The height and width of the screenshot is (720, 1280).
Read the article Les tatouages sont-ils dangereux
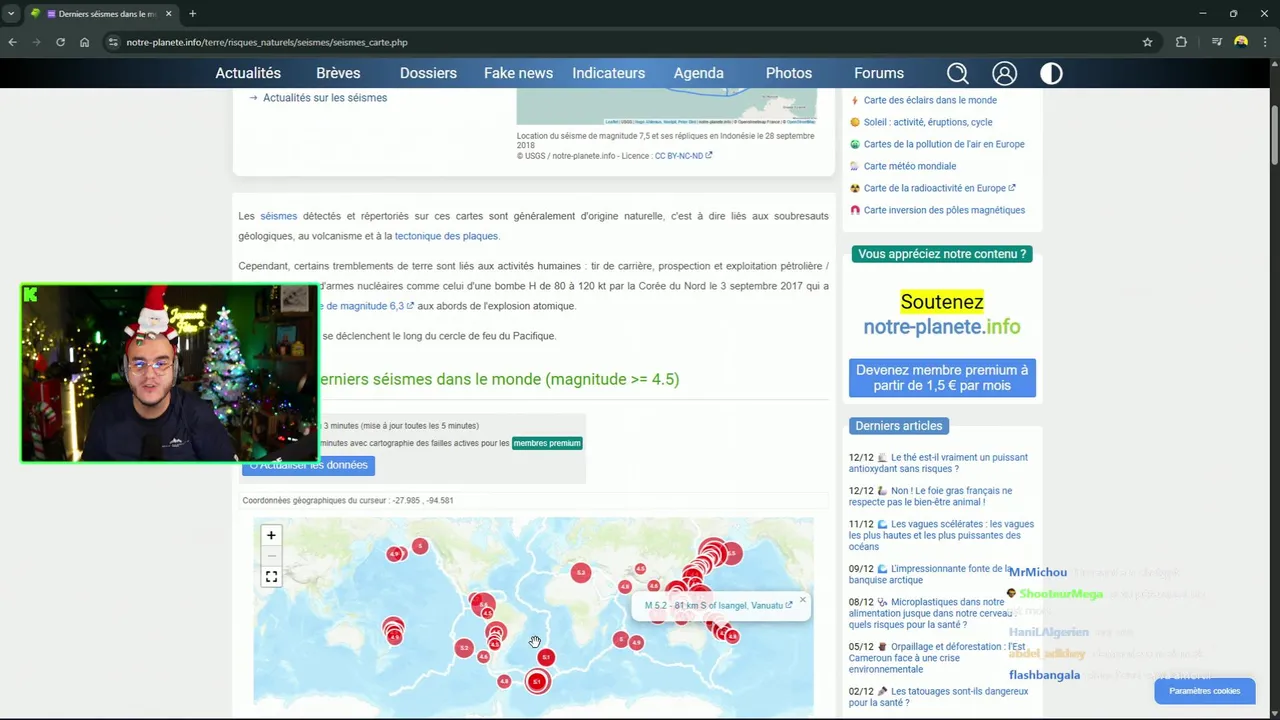(938, 697)
